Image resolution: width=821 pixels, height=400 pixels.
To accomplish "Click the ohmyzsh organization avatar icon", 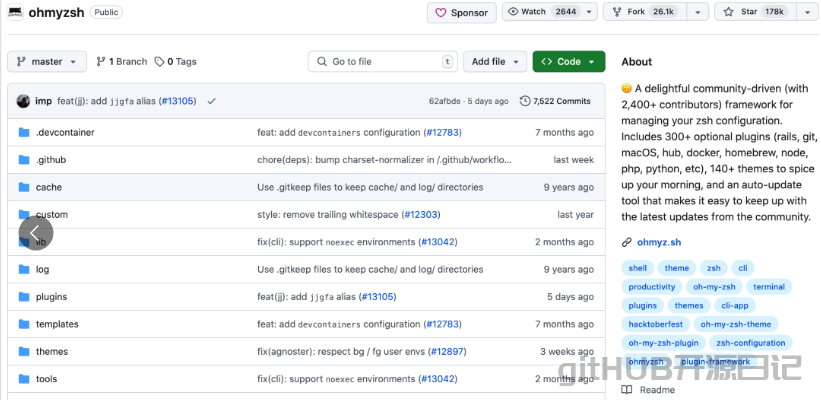I will click(15, 13).
